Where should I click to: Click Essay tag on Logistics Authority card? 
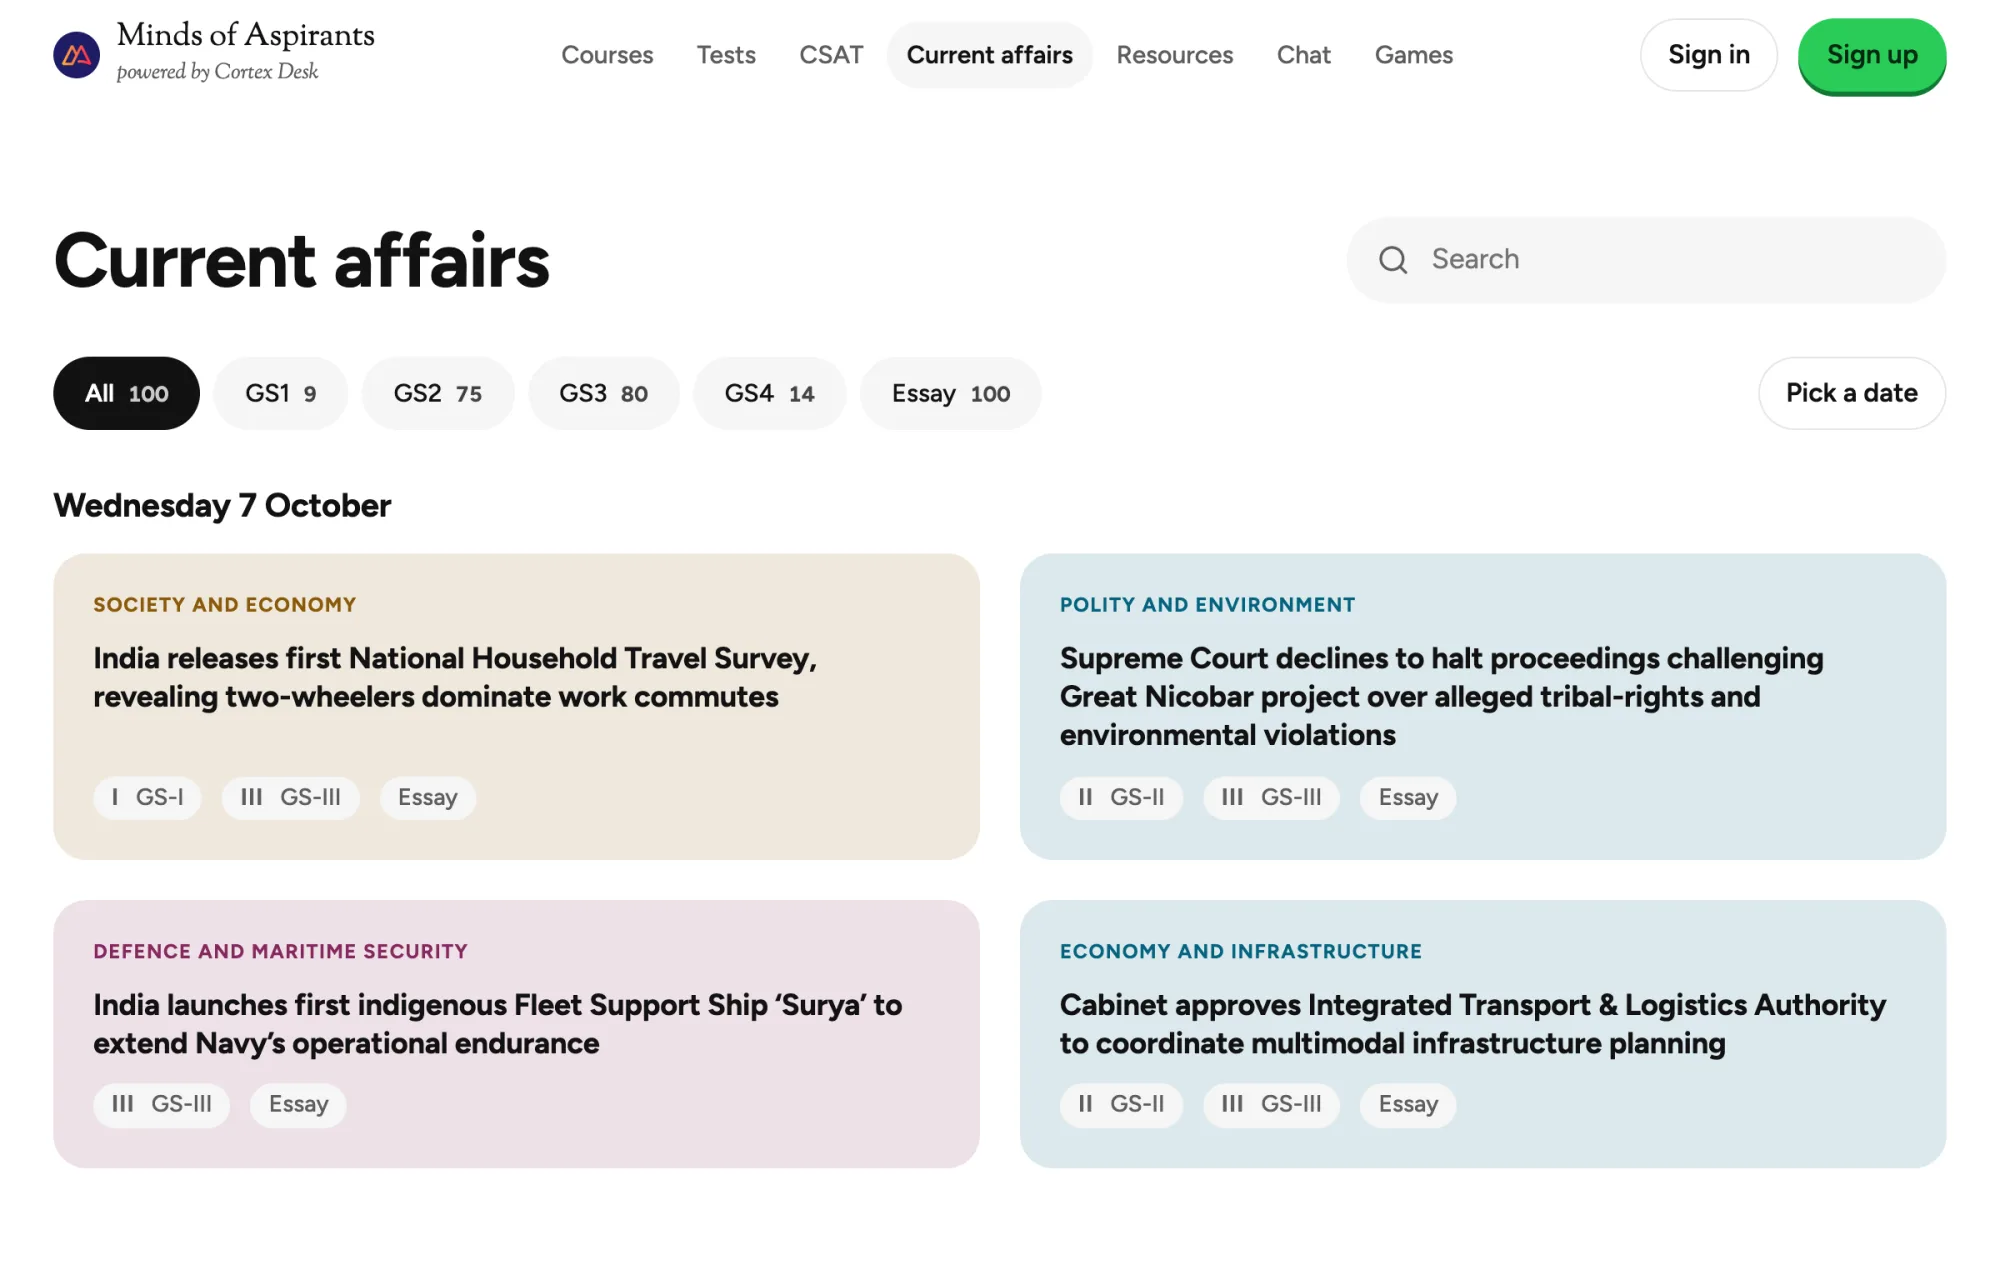pyautogui.click(x=1408, y=1105)
